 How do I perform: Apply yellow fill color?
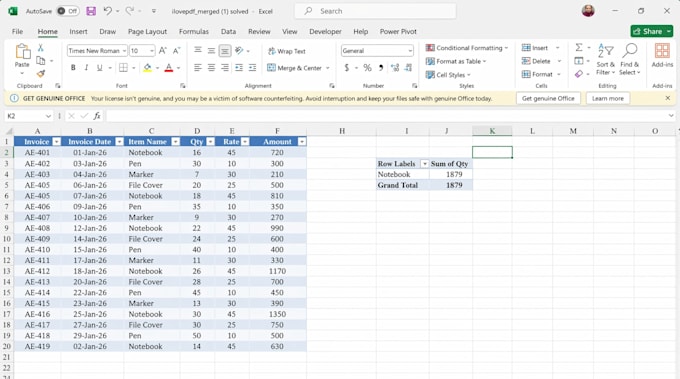point(147,68)
